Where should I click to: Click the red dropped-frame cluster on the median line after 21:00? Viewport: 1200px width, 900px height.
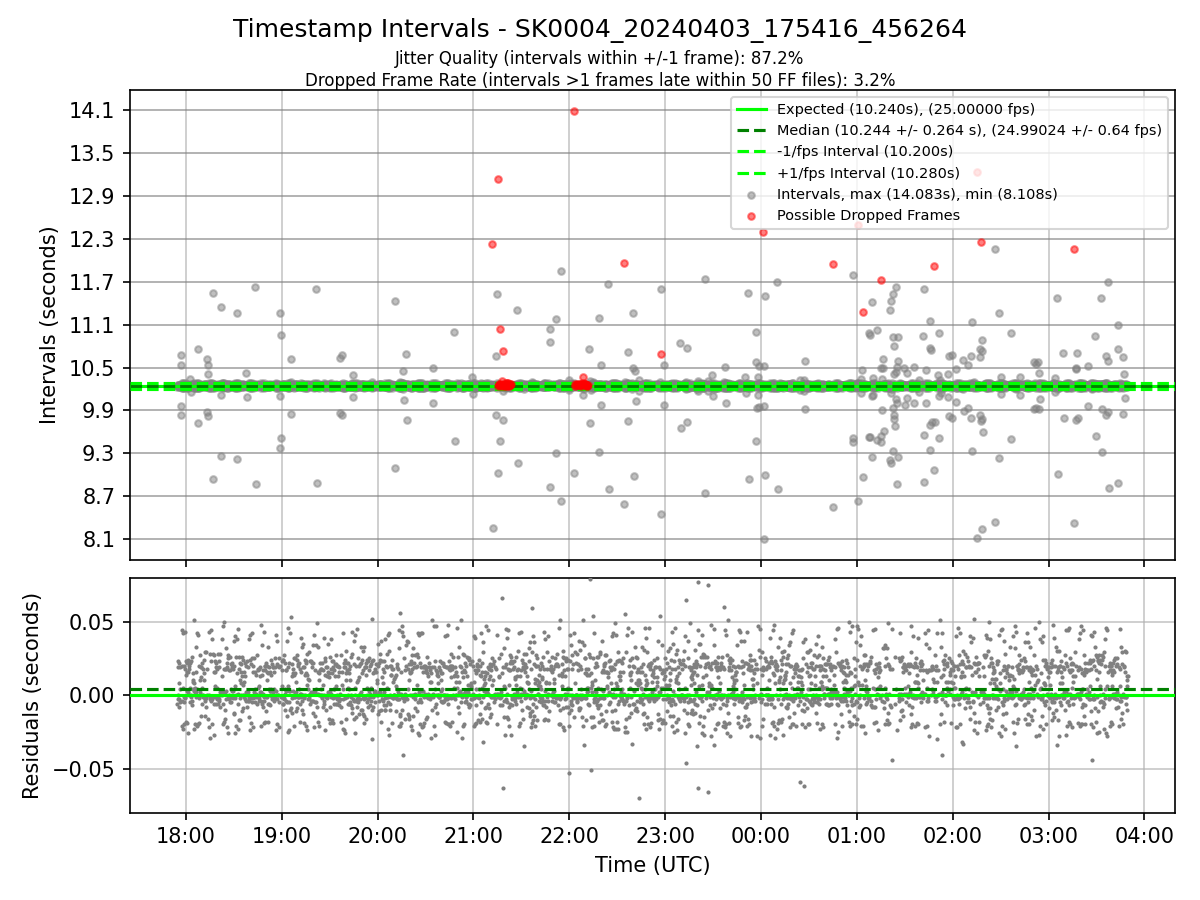point(505,385)
